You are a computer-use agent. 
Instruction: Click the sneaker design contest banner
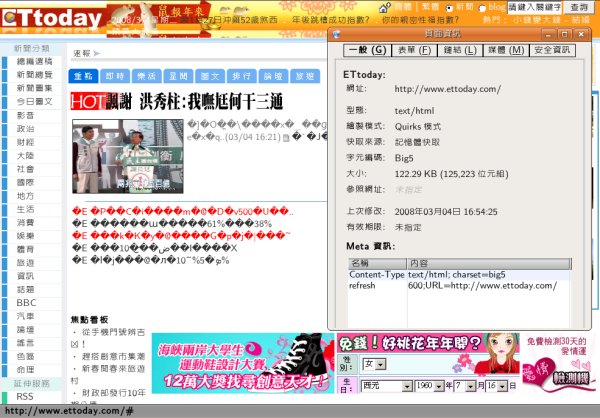(x=243, y=363)
